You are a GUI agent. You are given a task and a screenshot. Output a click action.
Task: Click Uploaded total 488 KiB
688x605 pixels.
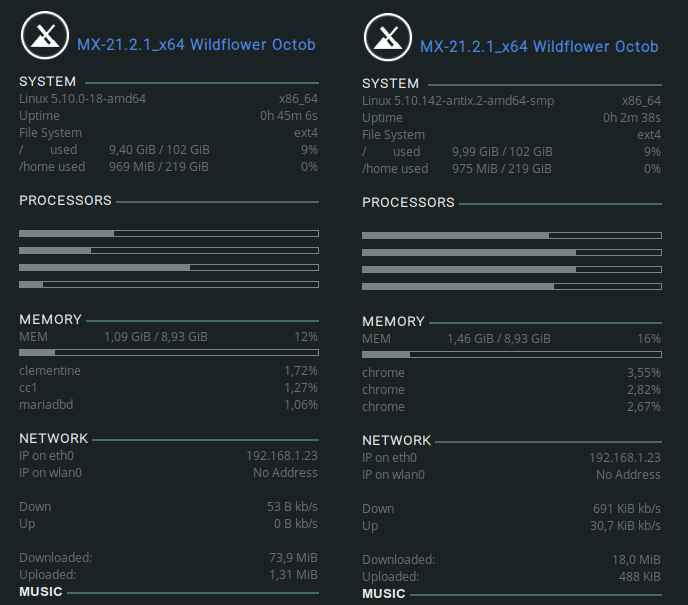pos(640,577)
